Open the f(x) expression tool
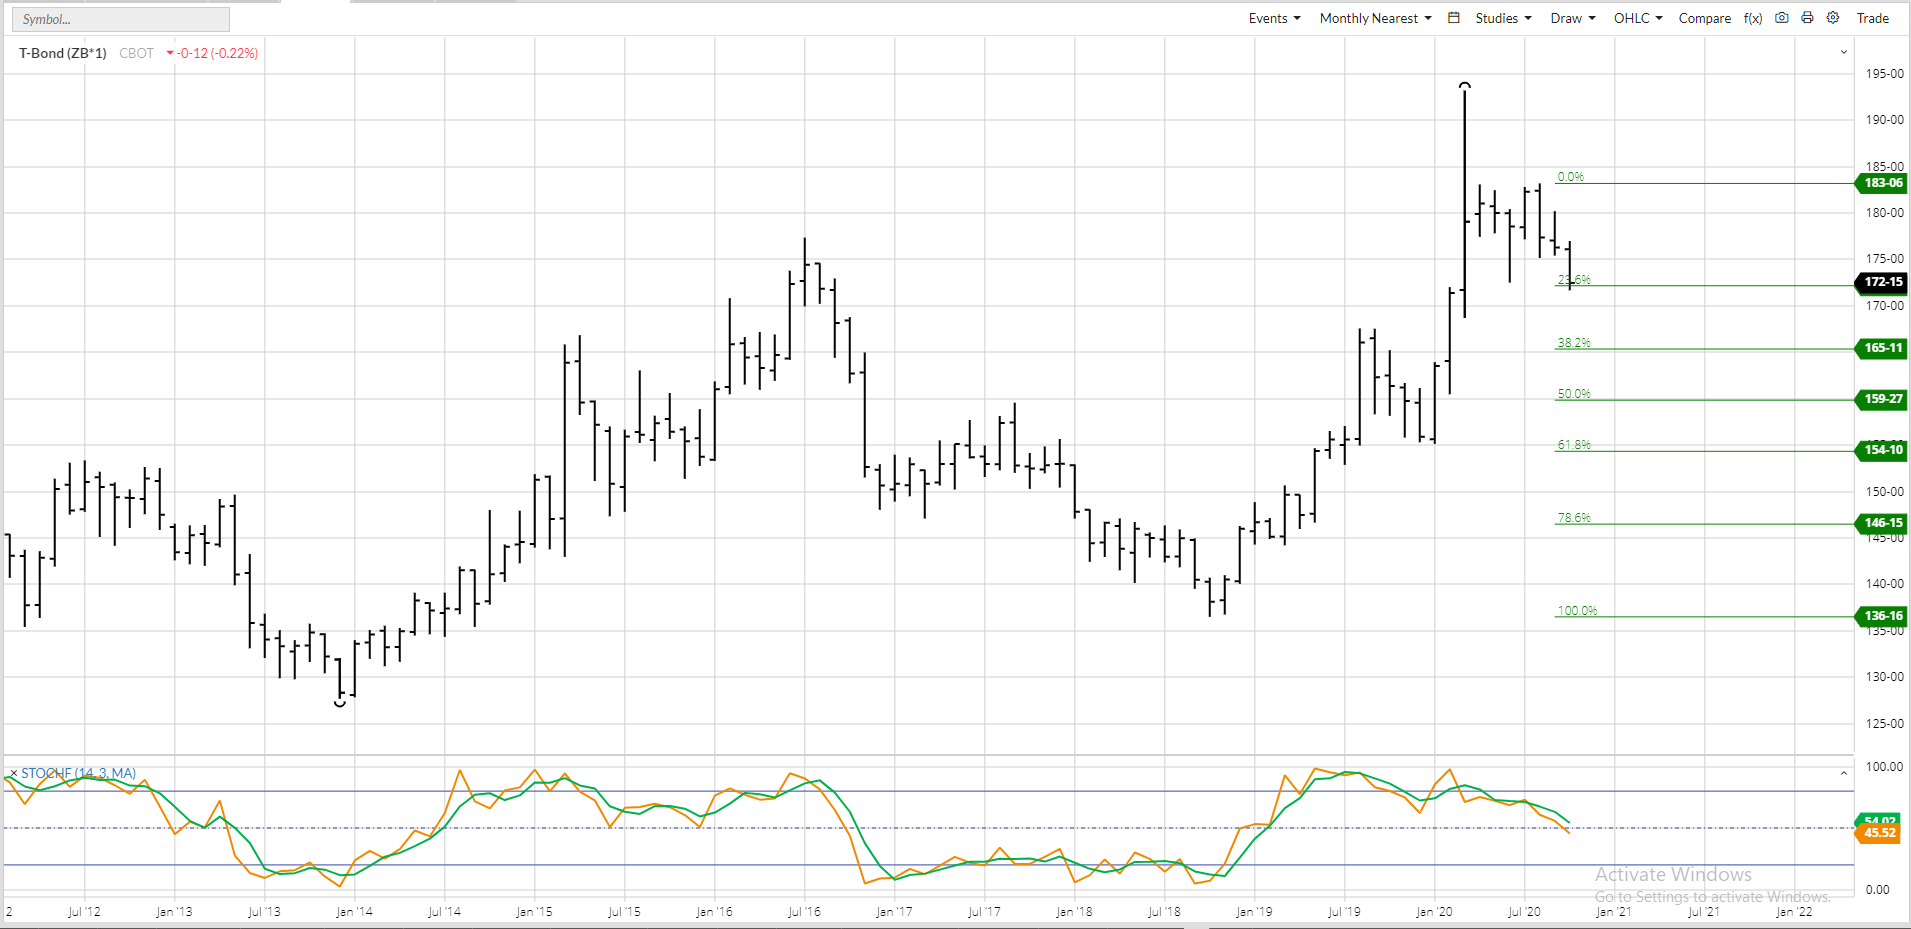The image size is (1911, 929). 1753,18
